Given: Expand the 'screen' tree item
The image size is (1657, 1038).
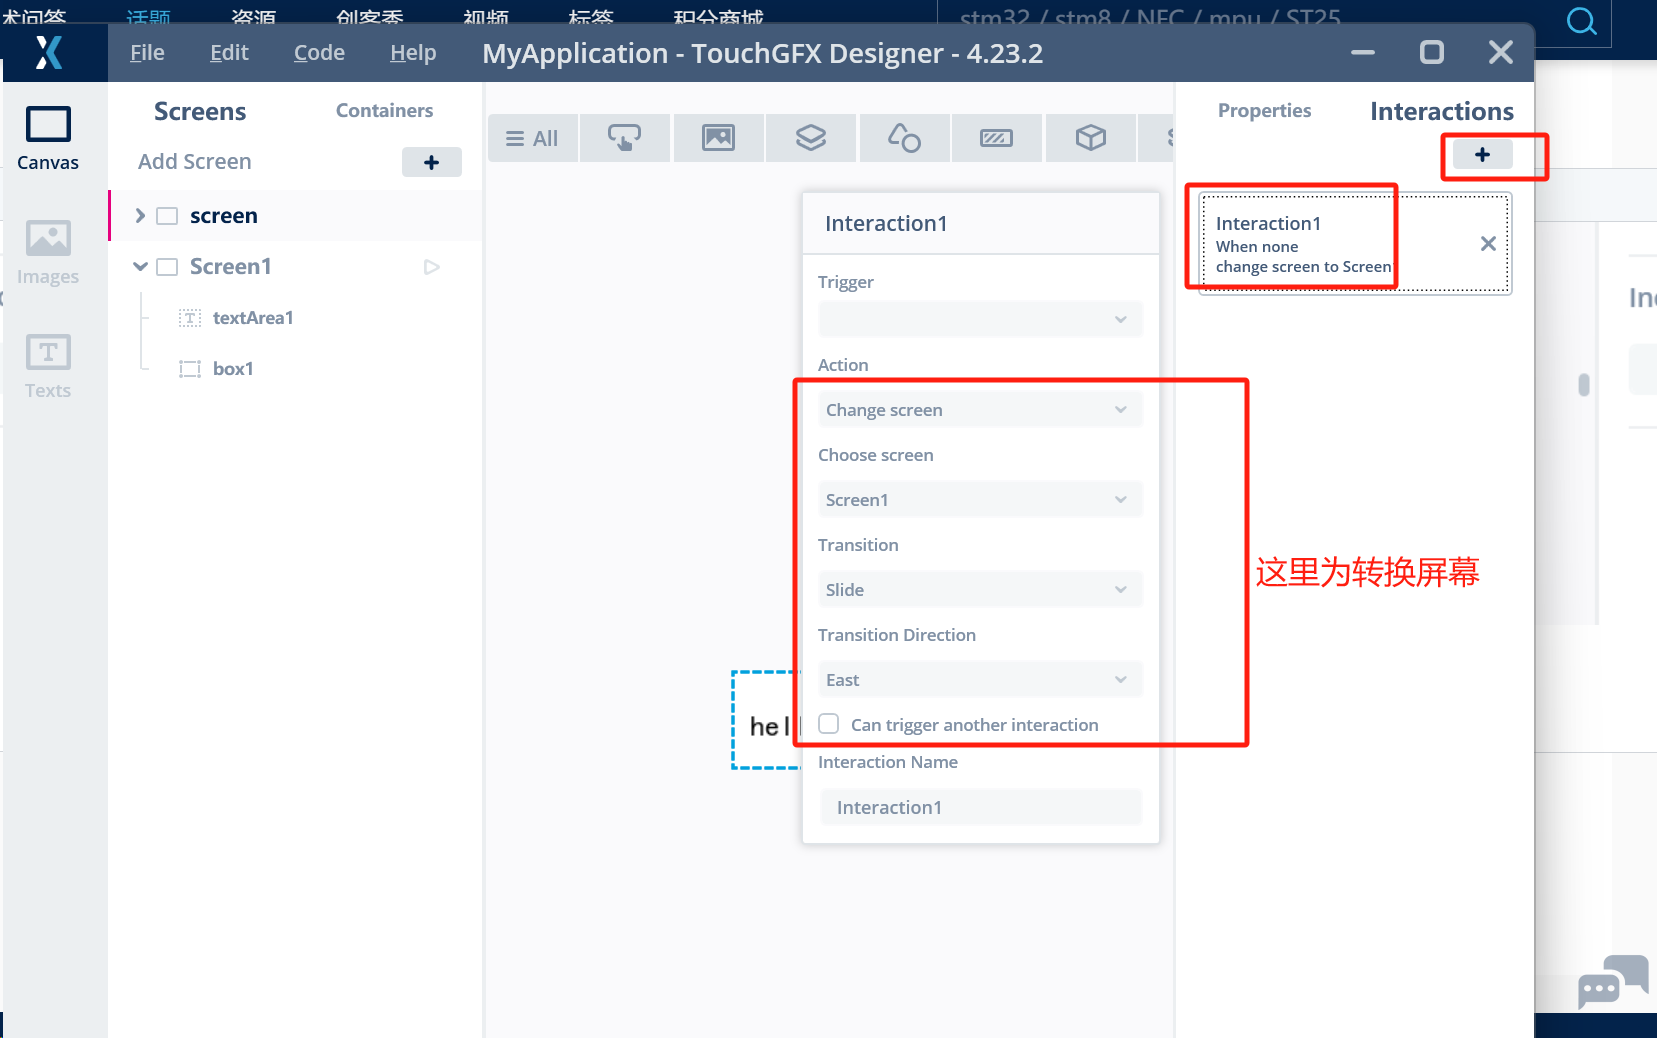Looking at the screenshot, I should [140, 216].
